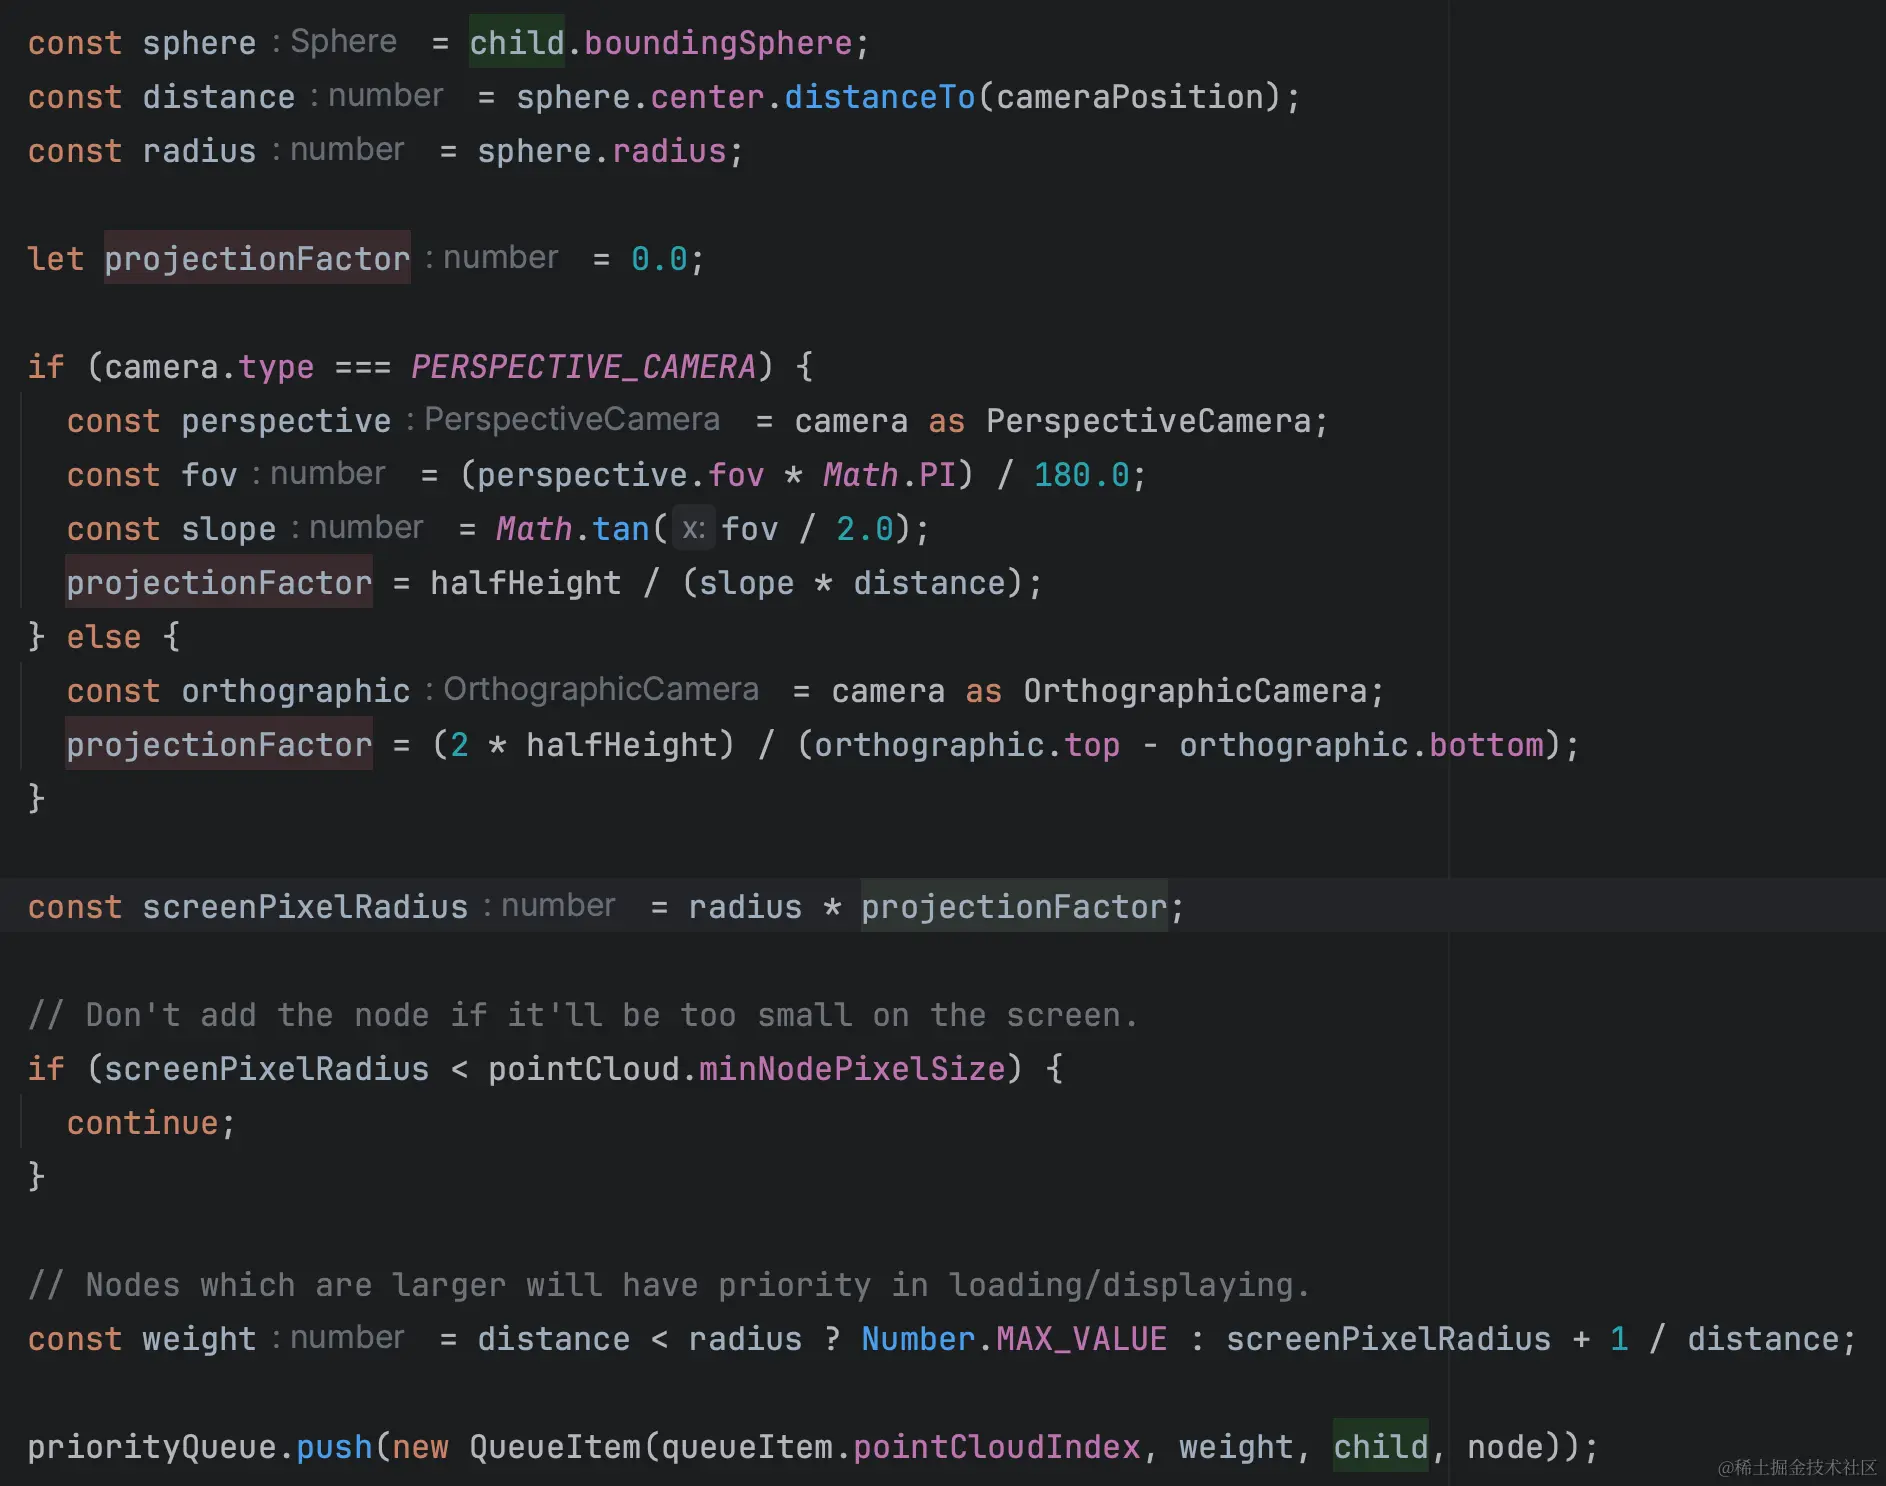Click the 'QueueItem' constructor name
Screen dimensions: 1886x1486
pyautogui.click(x=555, y=1447)
